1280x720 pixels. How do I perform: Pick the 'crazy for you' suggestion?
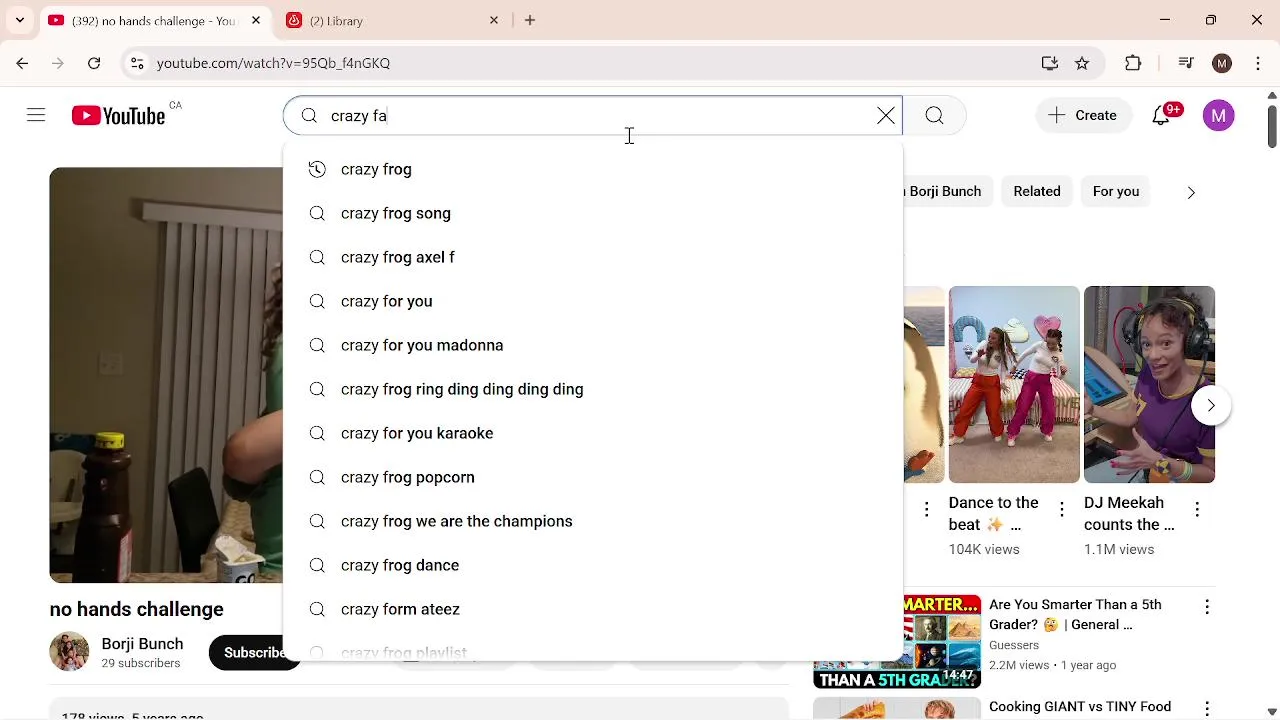(593, 301)
